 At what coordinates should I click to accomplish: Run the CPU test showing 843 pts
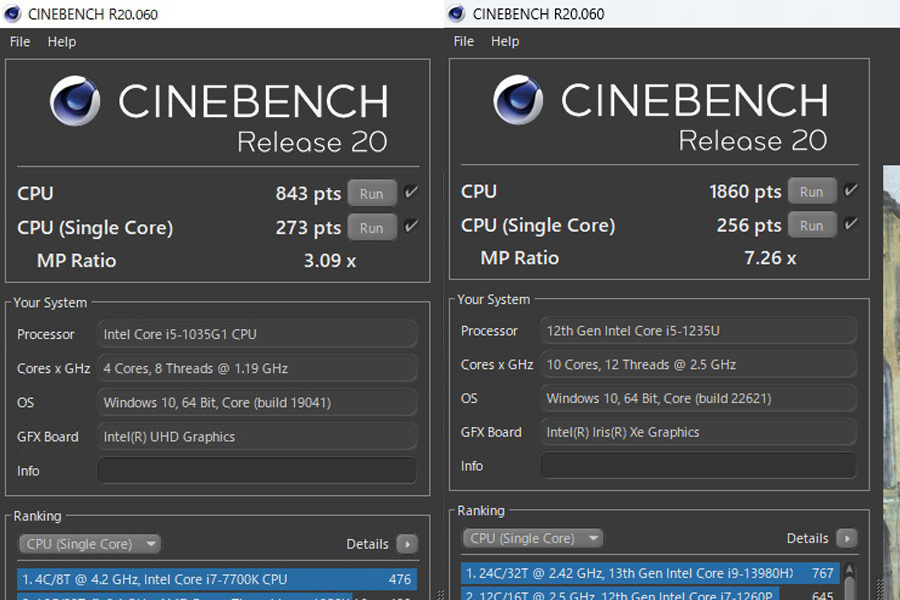[x=372, y=193]
